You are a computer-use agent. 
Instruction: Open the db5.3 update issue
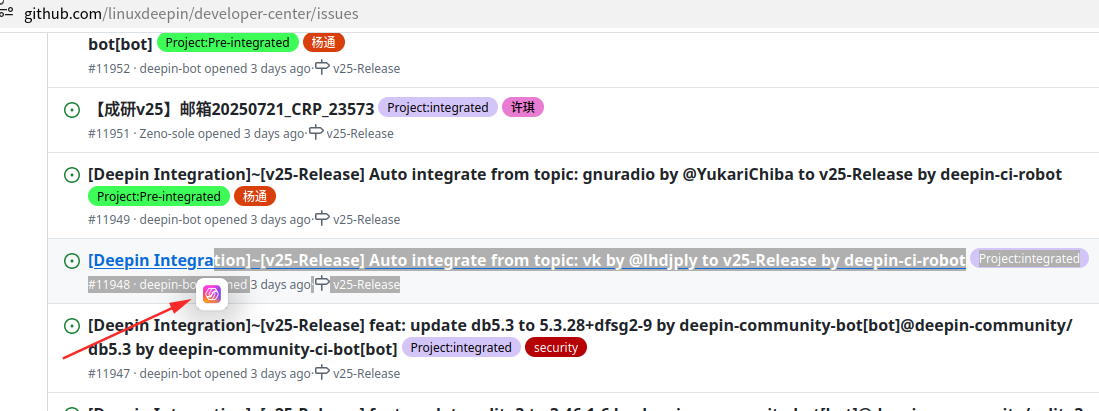pyautogui.click(x=580, y=337)
